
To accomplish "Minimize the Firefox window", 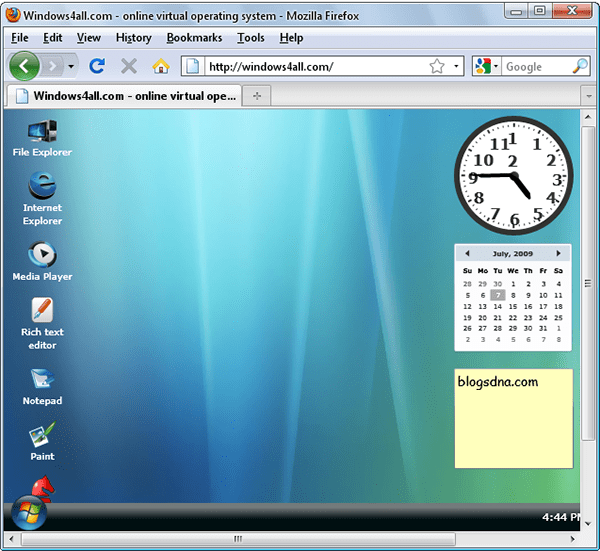I will tap(516, 11).
